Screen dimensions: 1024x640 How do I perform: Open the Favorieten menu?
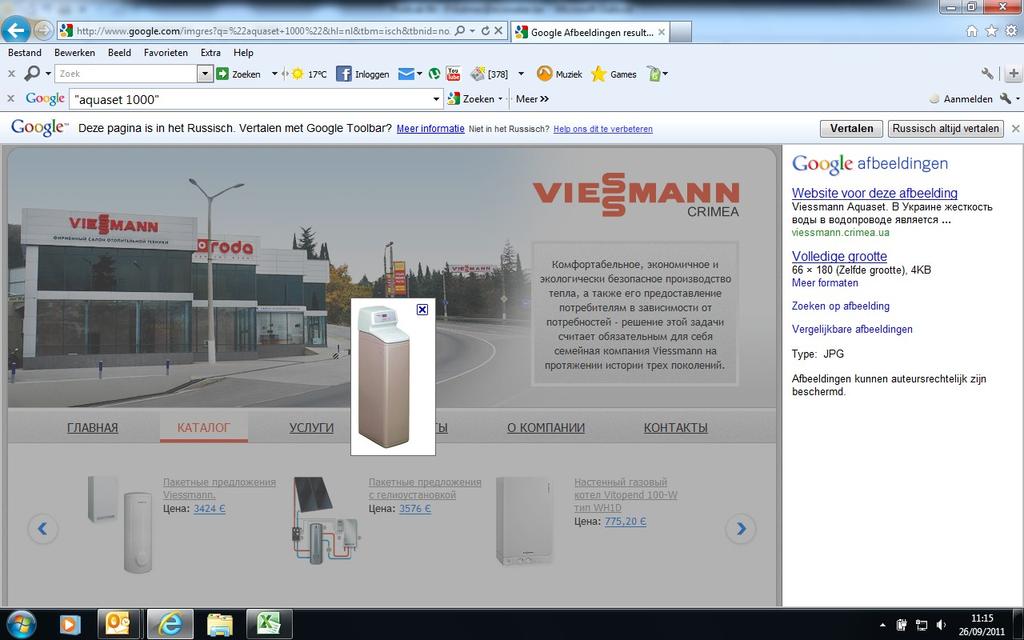point(166,53)
